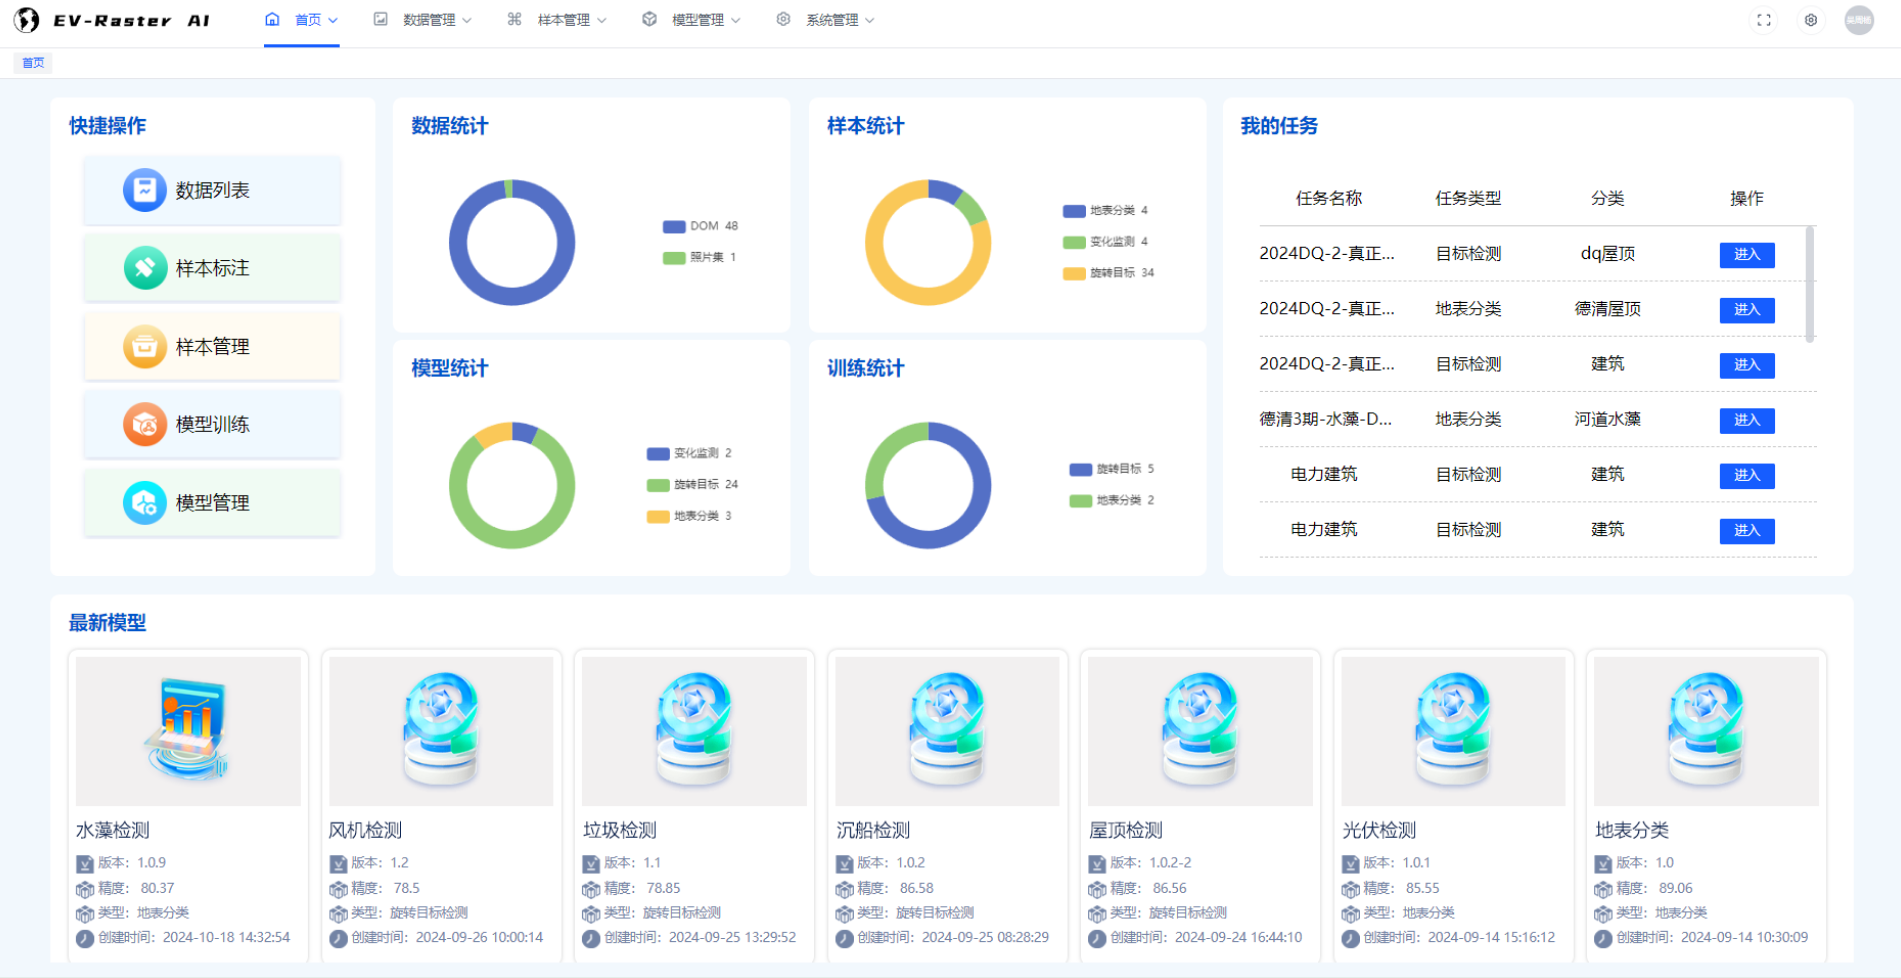Click the 垃圾检测 model title
Image resolution: width=1901 pixels, height=978 pixels.
[620, 830]
